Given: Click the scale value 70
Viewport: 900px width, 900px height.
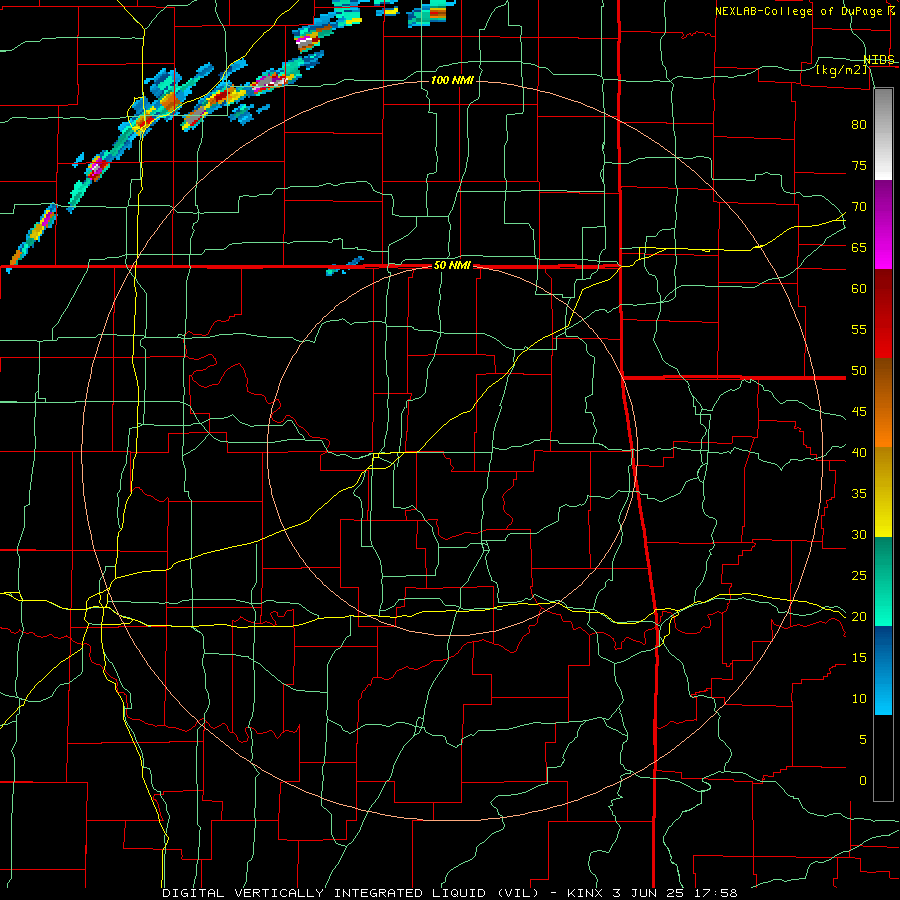Looking at the screenshot, I should point(859,207).
